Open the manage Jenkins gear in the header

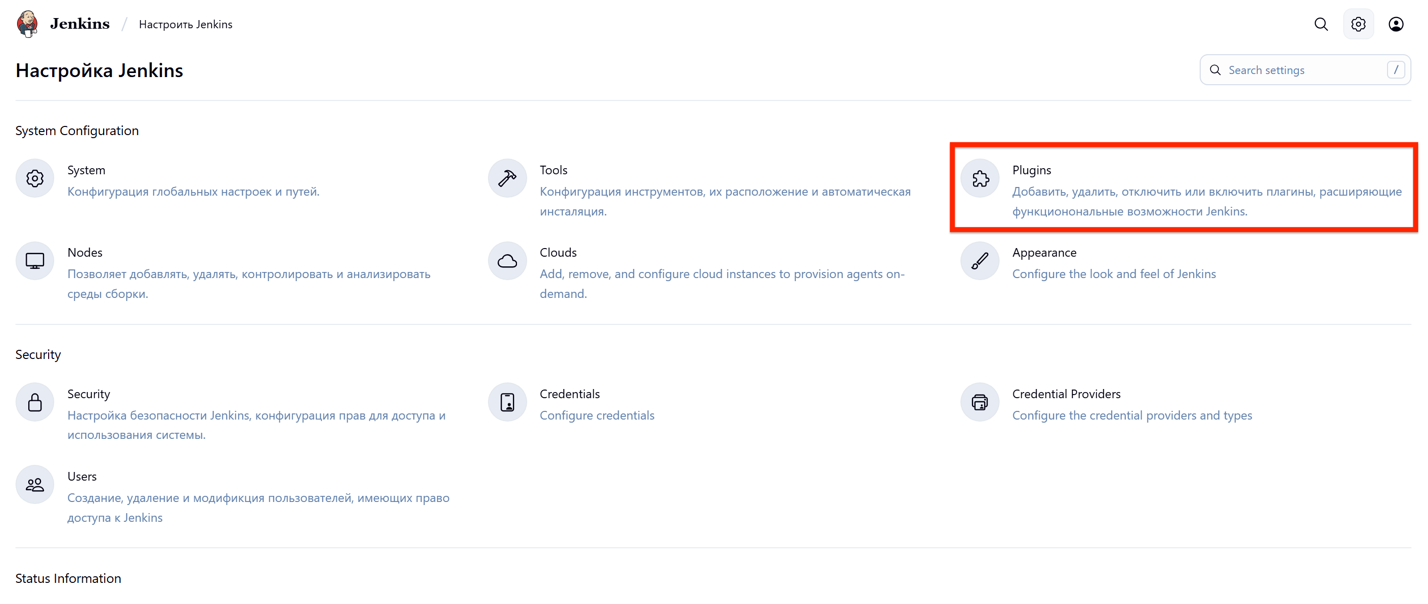pyautogui.click(x=1358, y=24)
